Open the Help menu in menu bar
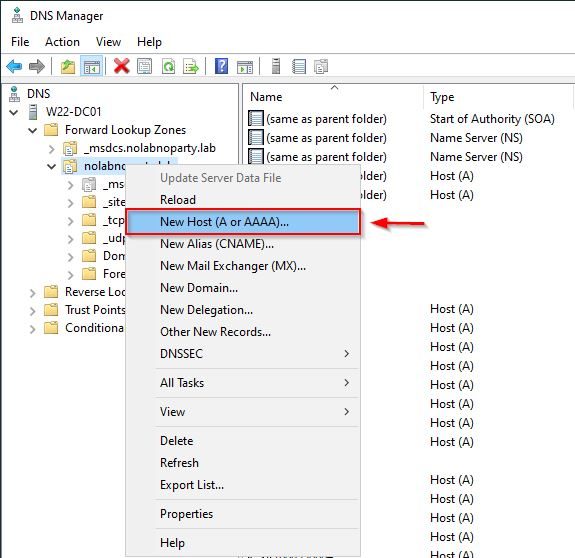This screenshot has width=575, height=558. pos(149,42)
